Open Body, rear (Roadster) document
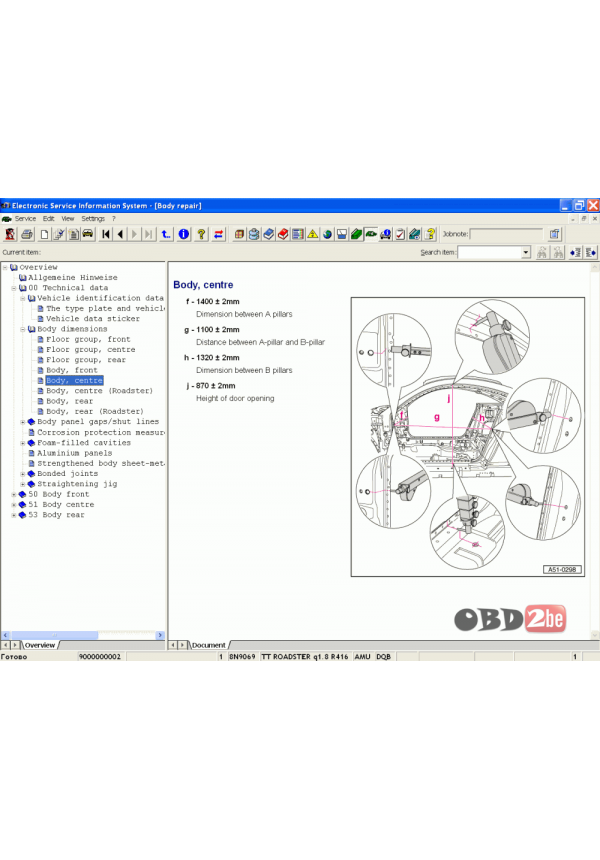Image resolution: width=600 pixels, height=860 pixels. [94, 411]
